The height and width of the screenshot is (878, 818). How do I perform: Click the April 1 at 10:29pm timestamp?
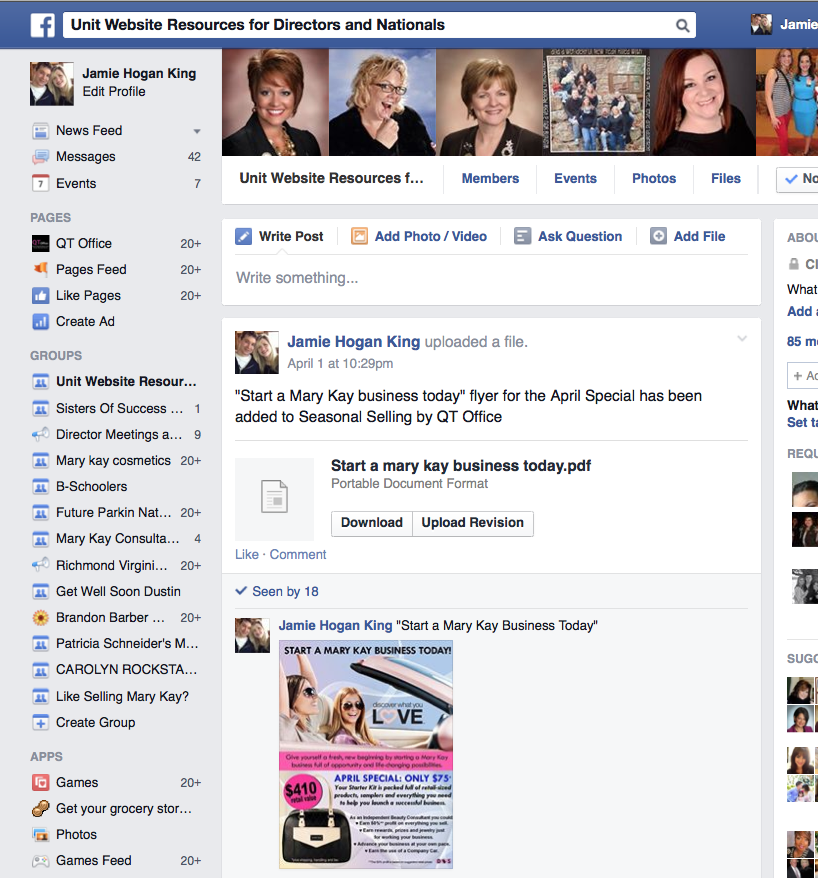pos(340,363)
